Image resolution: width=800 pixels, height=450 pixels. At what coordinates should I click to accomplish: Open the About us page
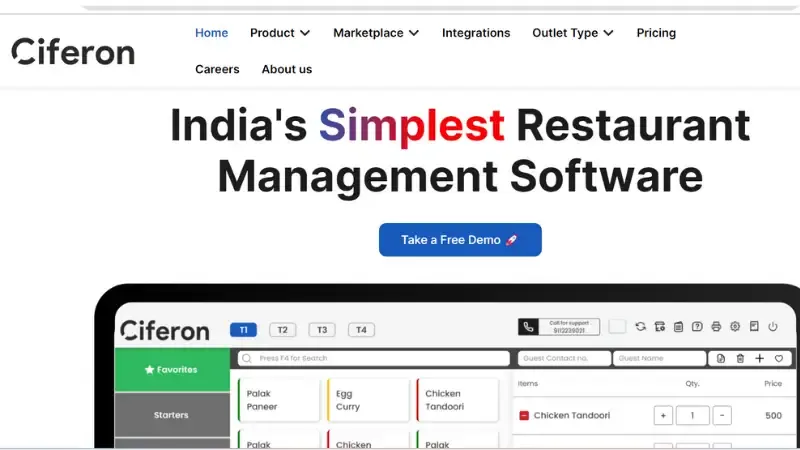pos(287,69)
